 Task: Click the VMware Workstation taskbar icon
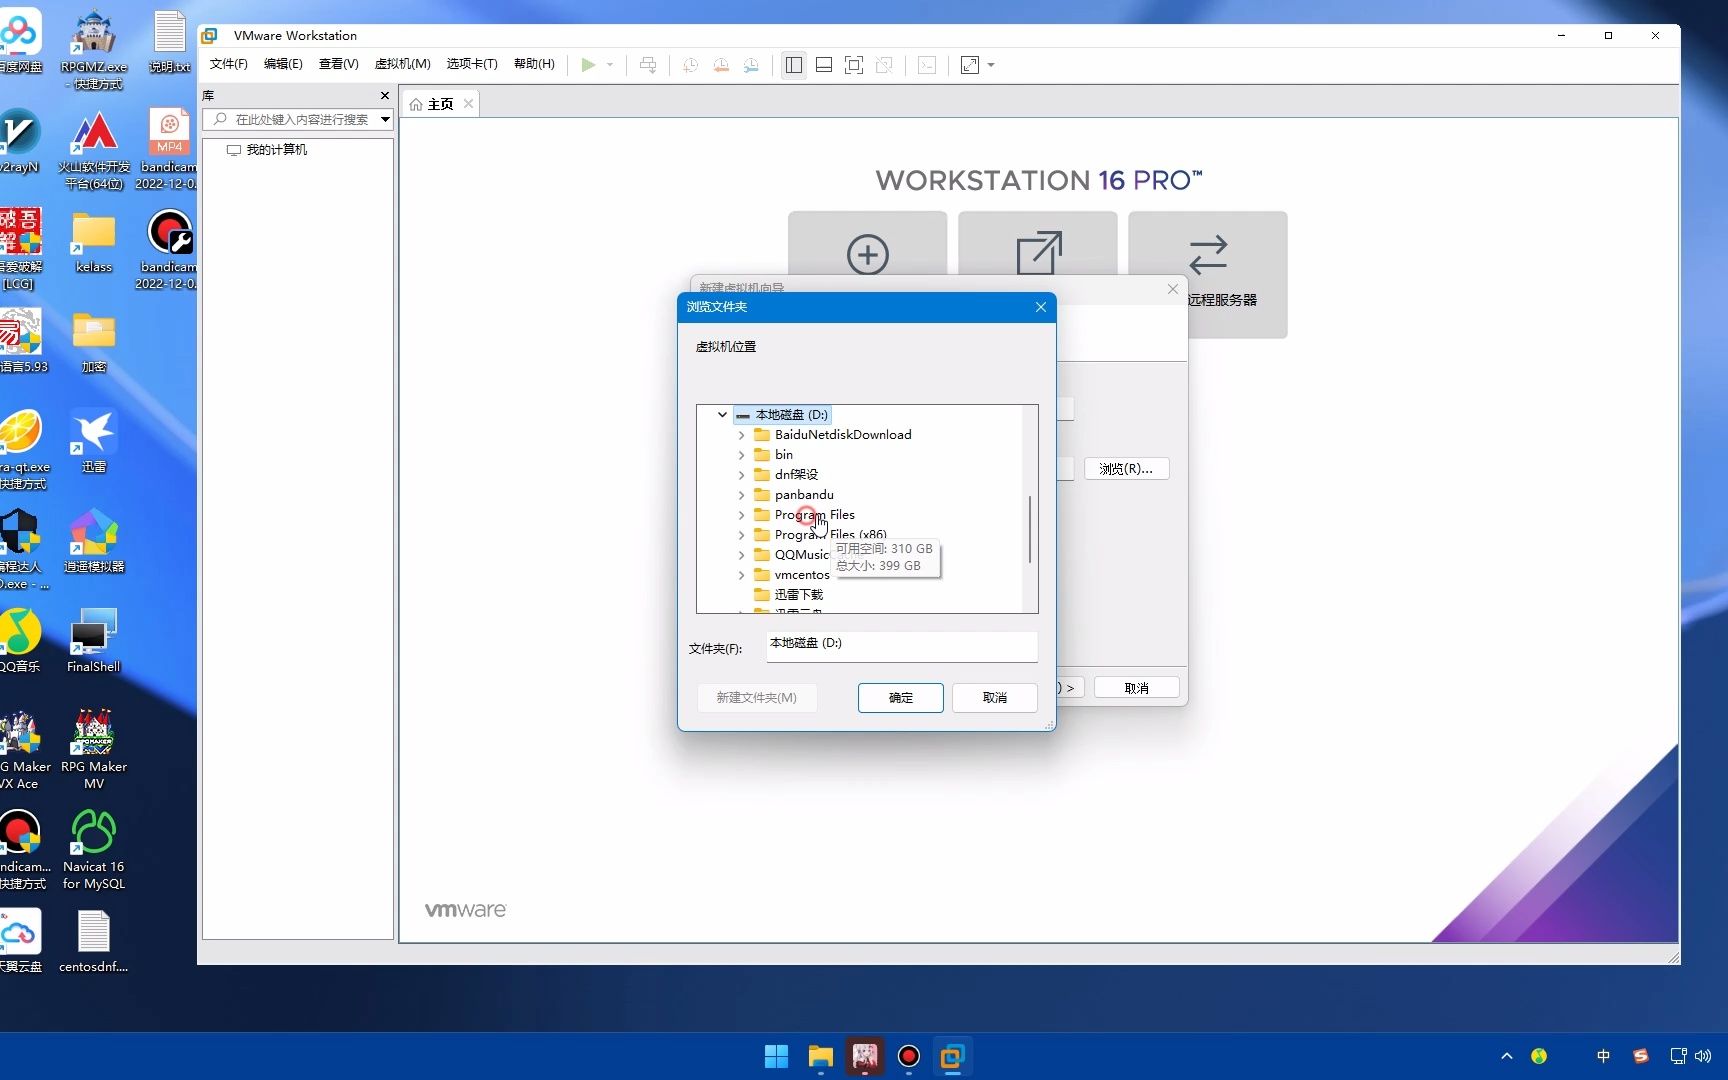953,1056
